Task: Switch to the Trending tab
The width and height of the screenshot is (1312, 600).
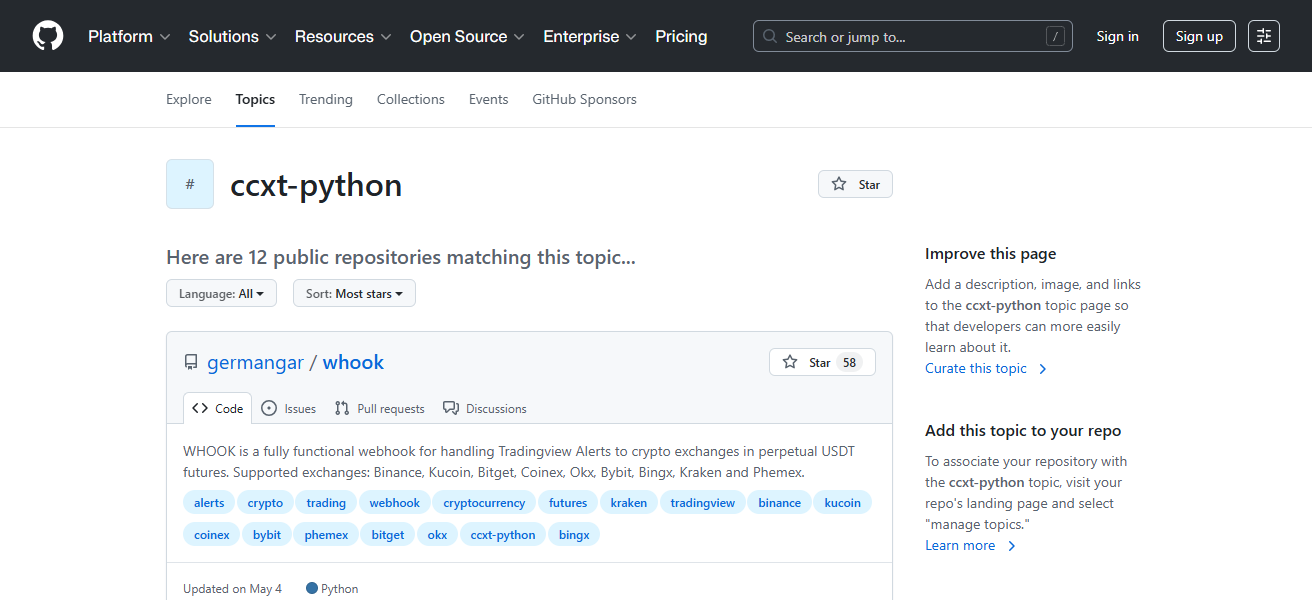Action: (326, 99)
